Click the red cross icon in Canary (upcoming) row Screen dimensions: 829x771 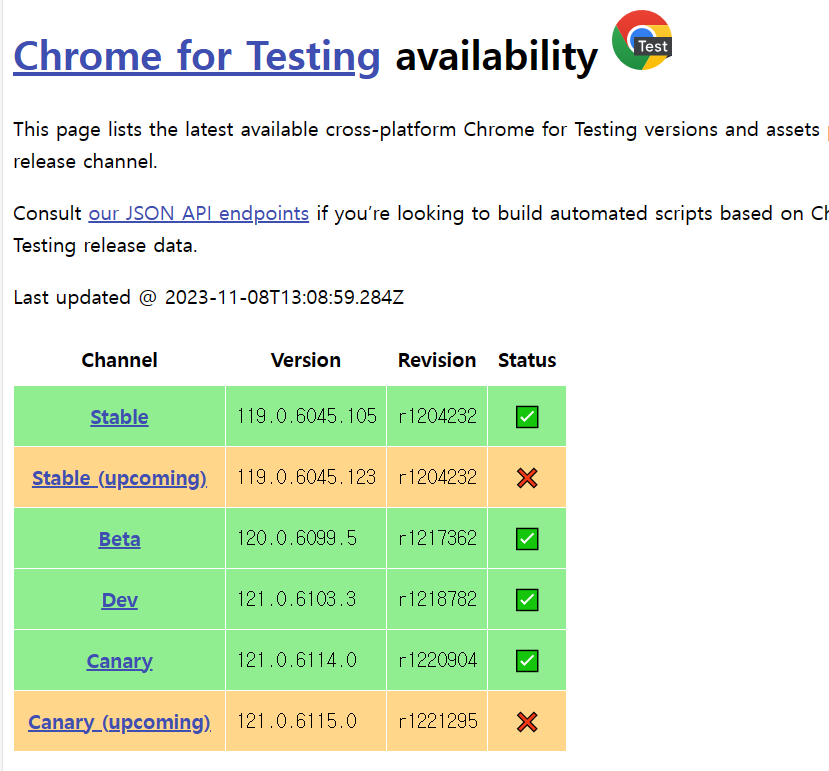click(x=527, y=722)
